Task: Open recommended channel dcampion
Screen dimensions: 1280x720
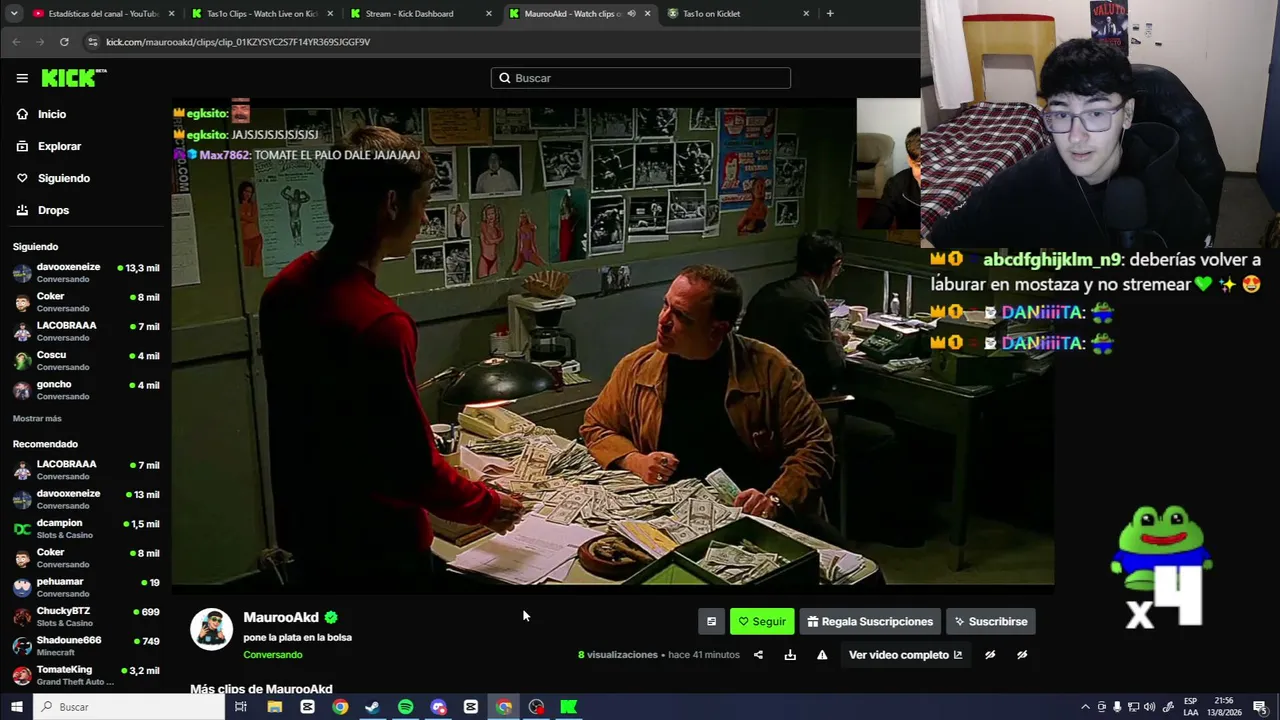Action: (x=86, y=528)
